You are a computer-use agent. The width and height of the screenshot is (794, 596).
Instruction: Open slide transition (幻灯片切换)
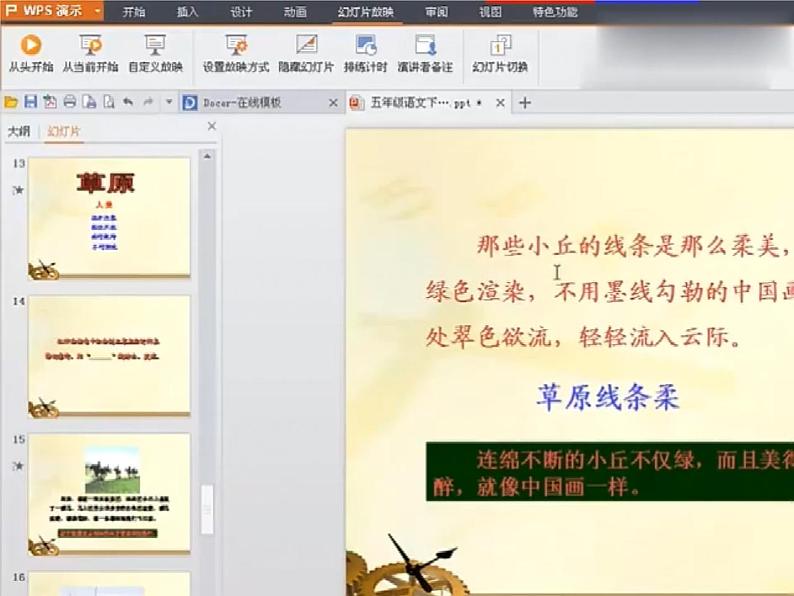tap(500, 53)
